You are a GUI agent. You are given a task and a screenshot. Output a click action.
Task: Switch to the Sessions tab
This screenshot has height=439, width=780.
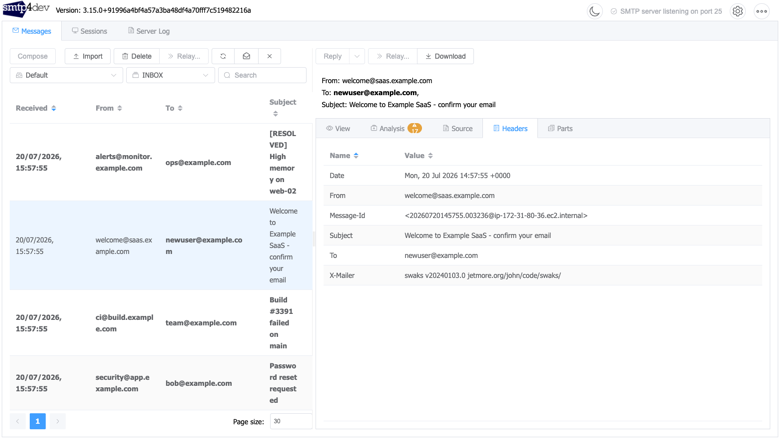click(89, 31)
